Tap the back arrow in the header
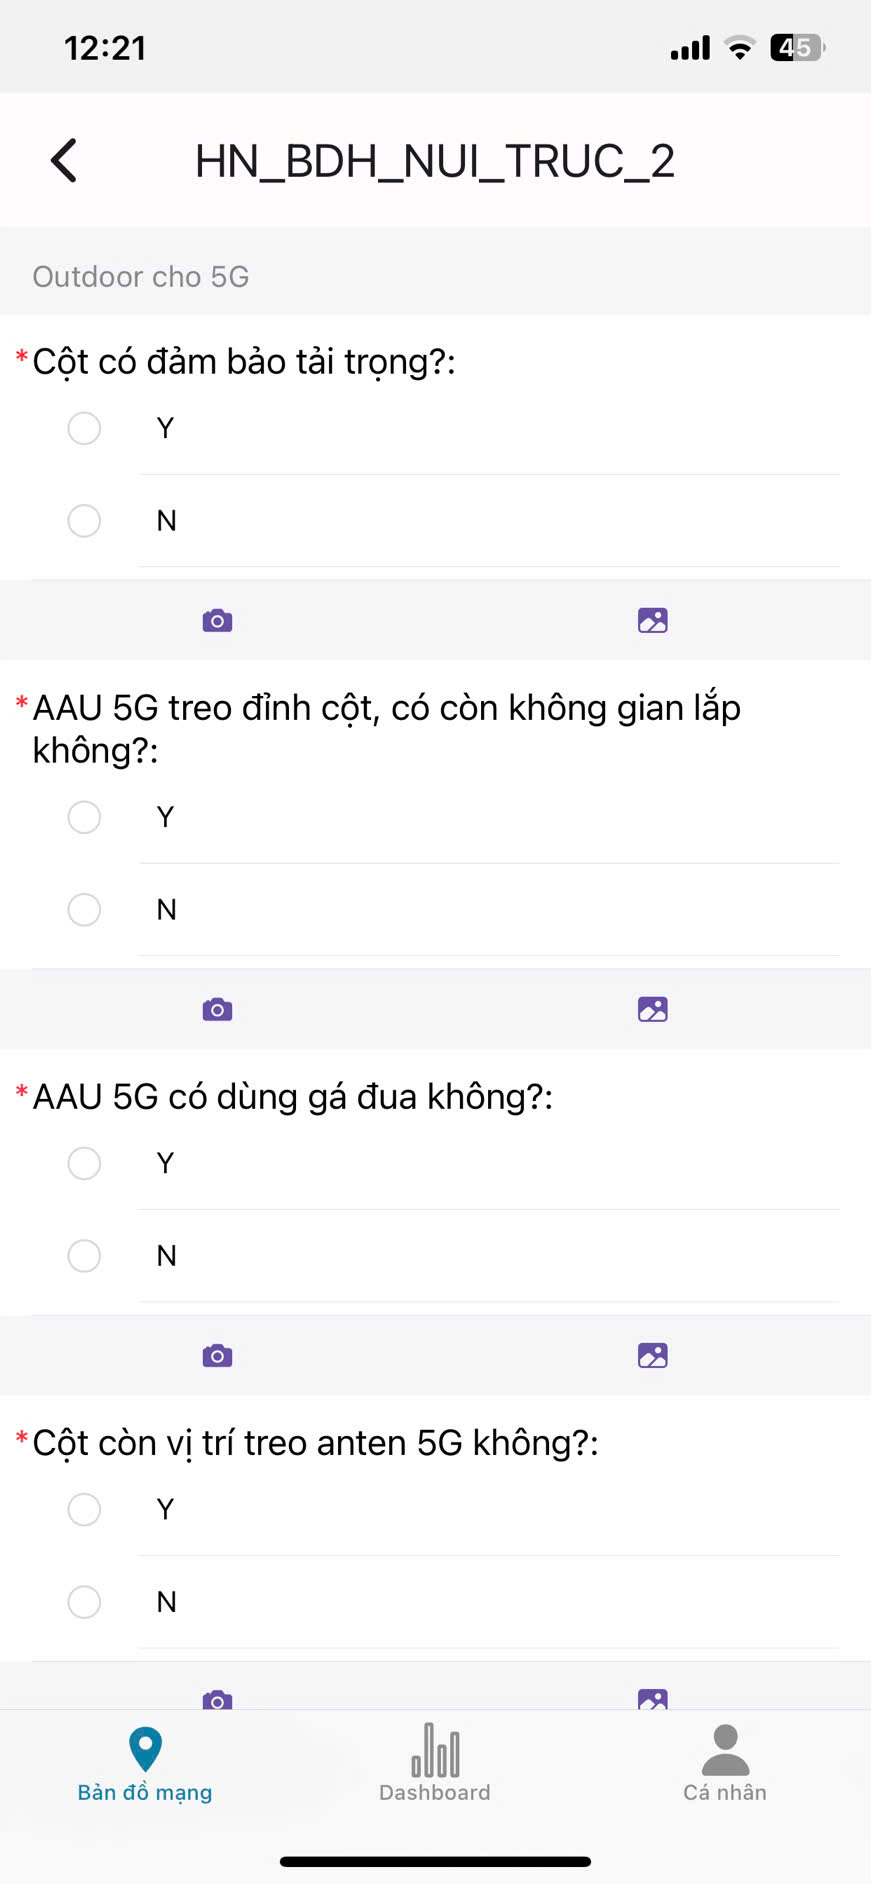 64,161
